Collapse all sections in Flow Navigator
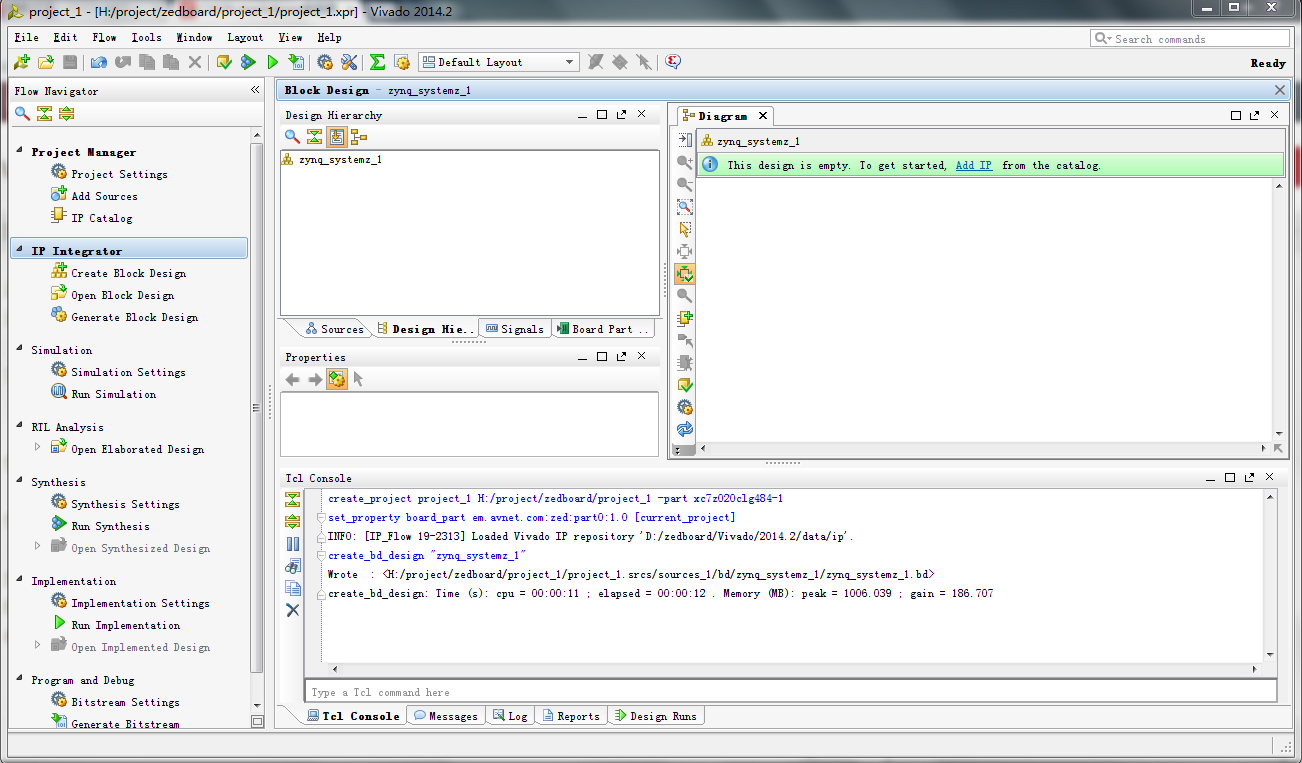This screenshot has height=763, width=1302. (44, 114)
